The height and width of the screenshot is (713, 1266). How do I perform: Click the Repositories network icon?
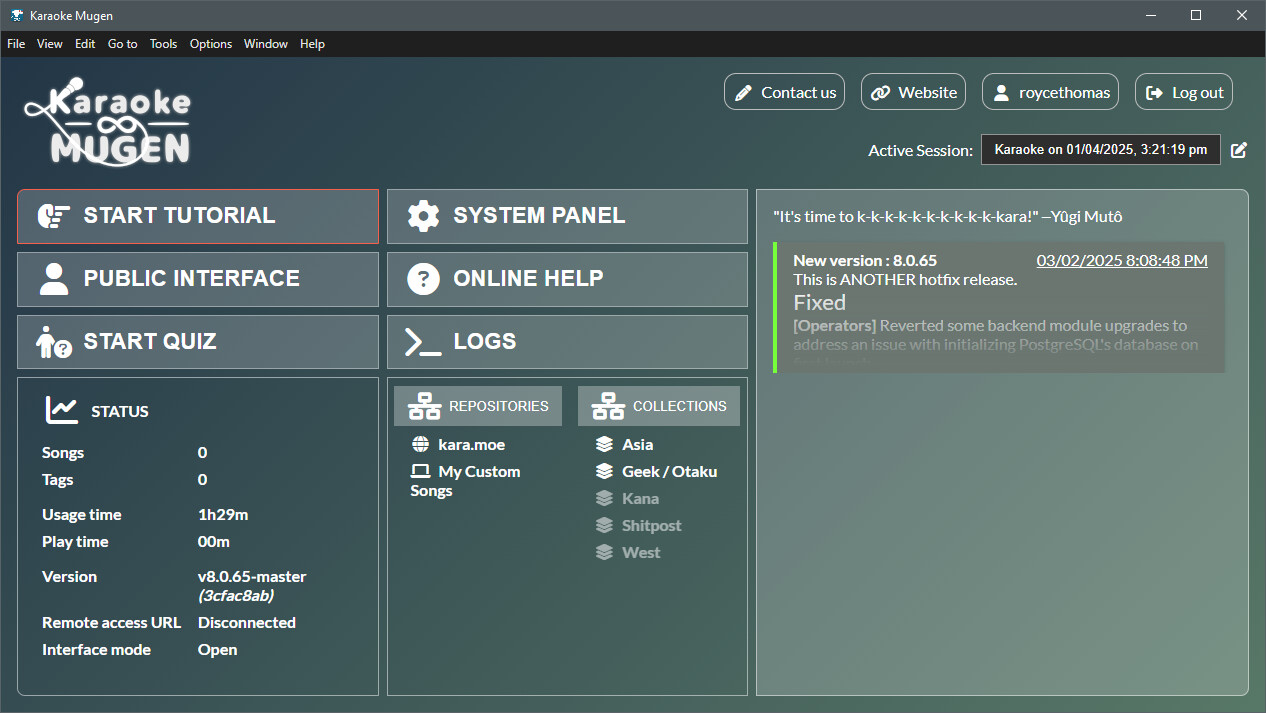pos(425,406)
